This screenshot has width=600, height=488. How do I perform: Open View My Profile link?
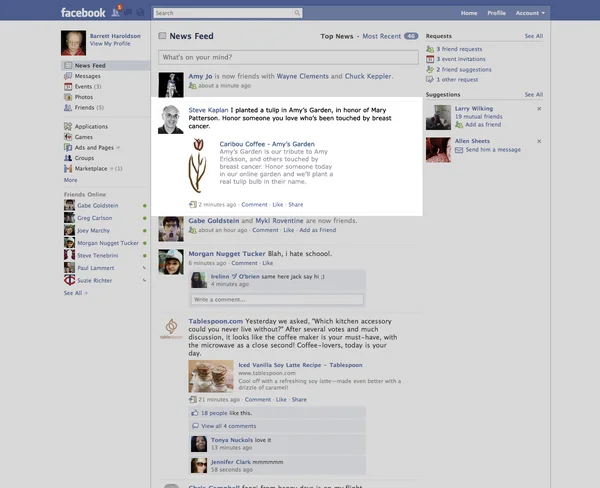[x=110, y=44]
